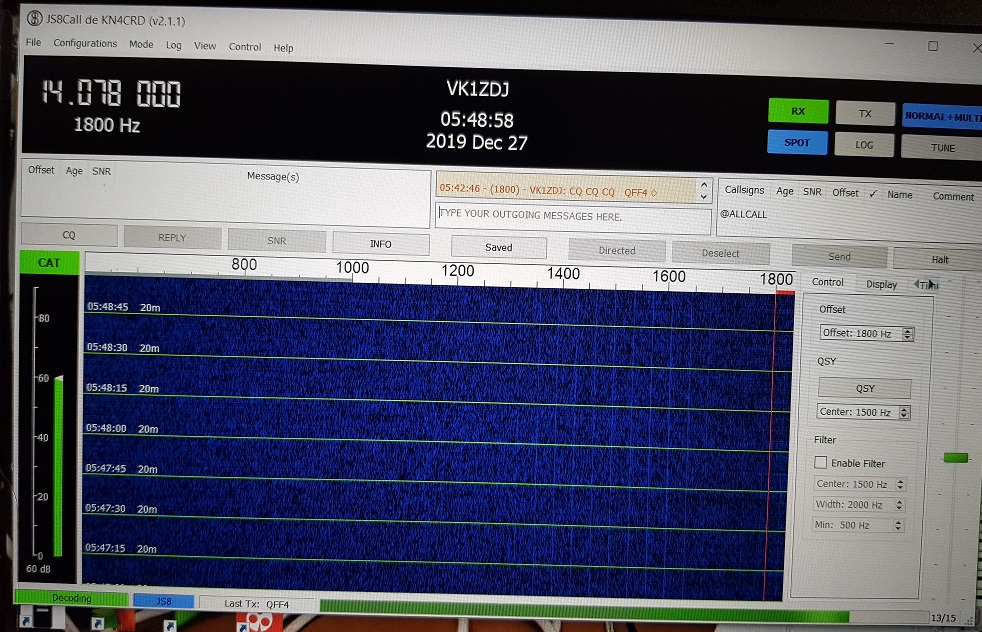Click the VK1ZDJ callsign label
The image size is (982, 632).
coord(477,89)
